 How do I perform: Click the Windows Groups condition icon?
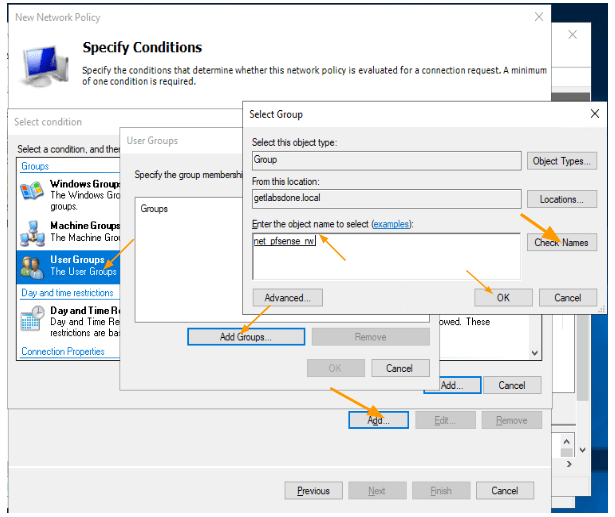[x=32, y=191]
